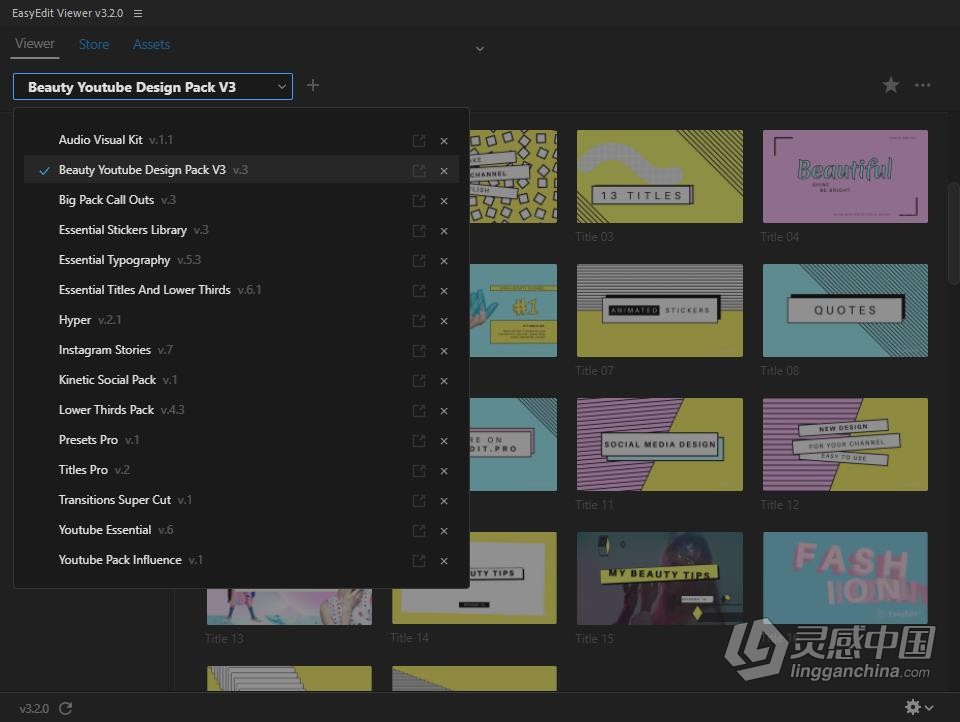Click Essential Stickers Library open-external icon
Image resolution: width=960 pixels, height=722 pixels.
pyautogui.click(x=419, y=231)
